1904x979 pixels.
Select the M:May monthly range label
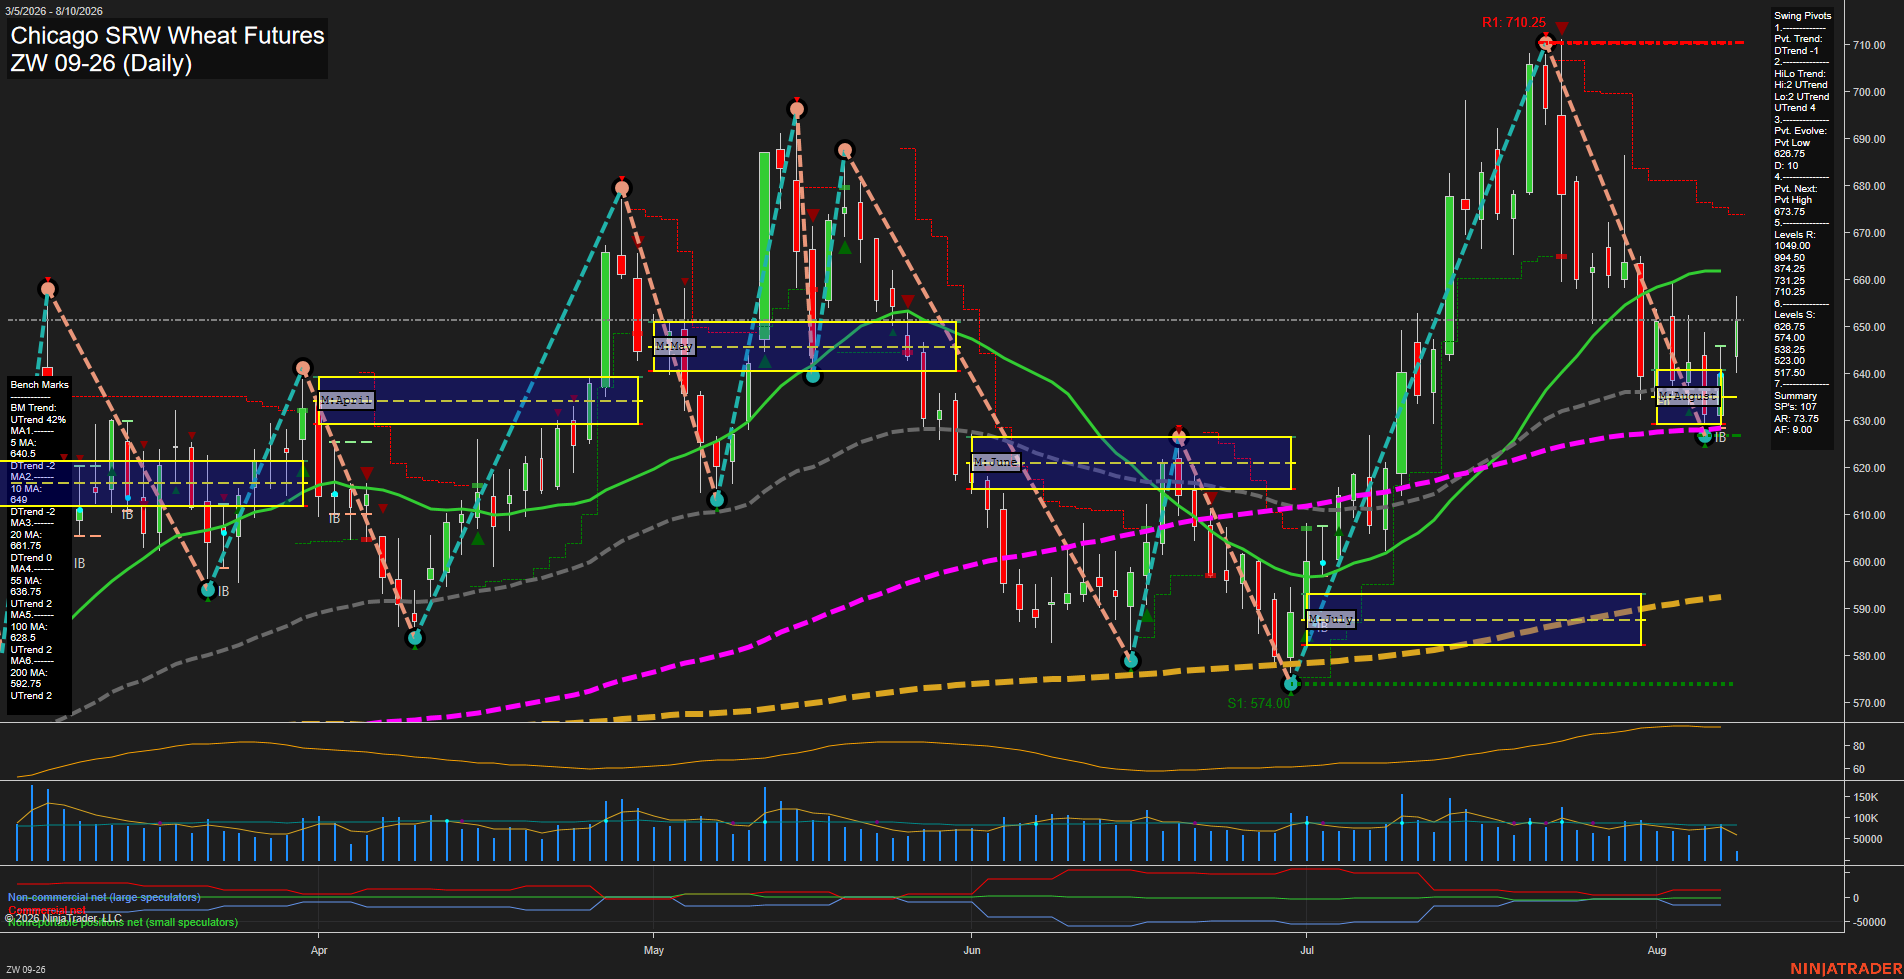click(x=674, y=346)
